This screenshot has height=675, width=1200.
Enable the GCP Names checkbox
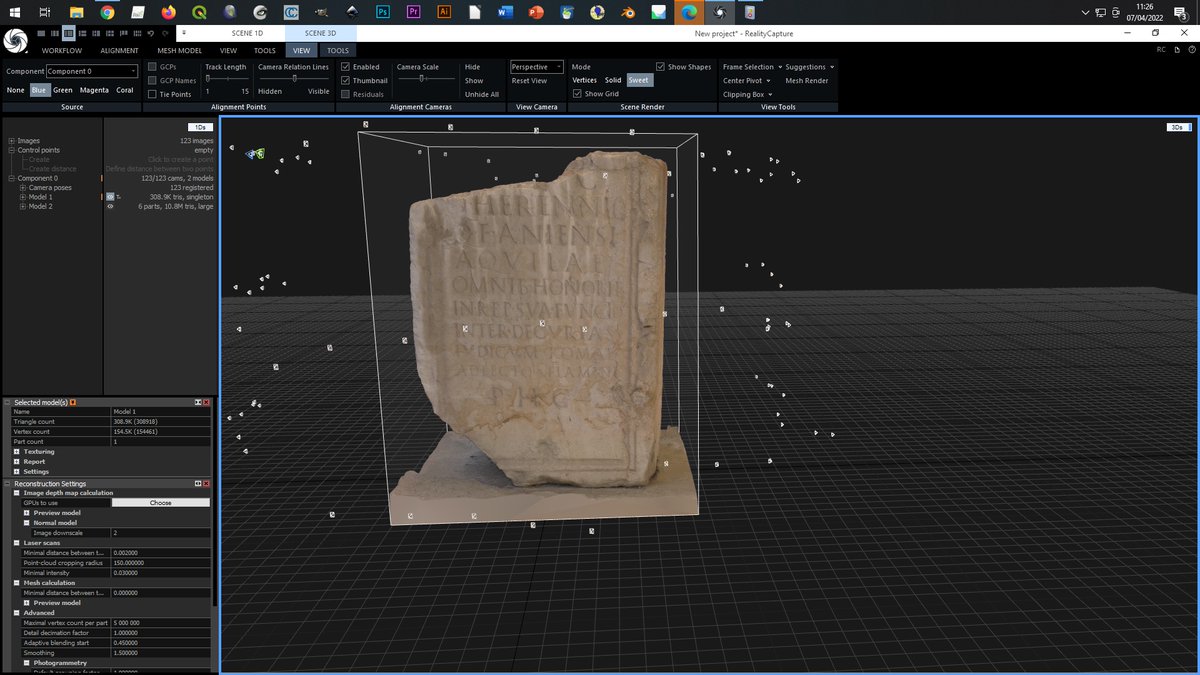pos(152,80)
